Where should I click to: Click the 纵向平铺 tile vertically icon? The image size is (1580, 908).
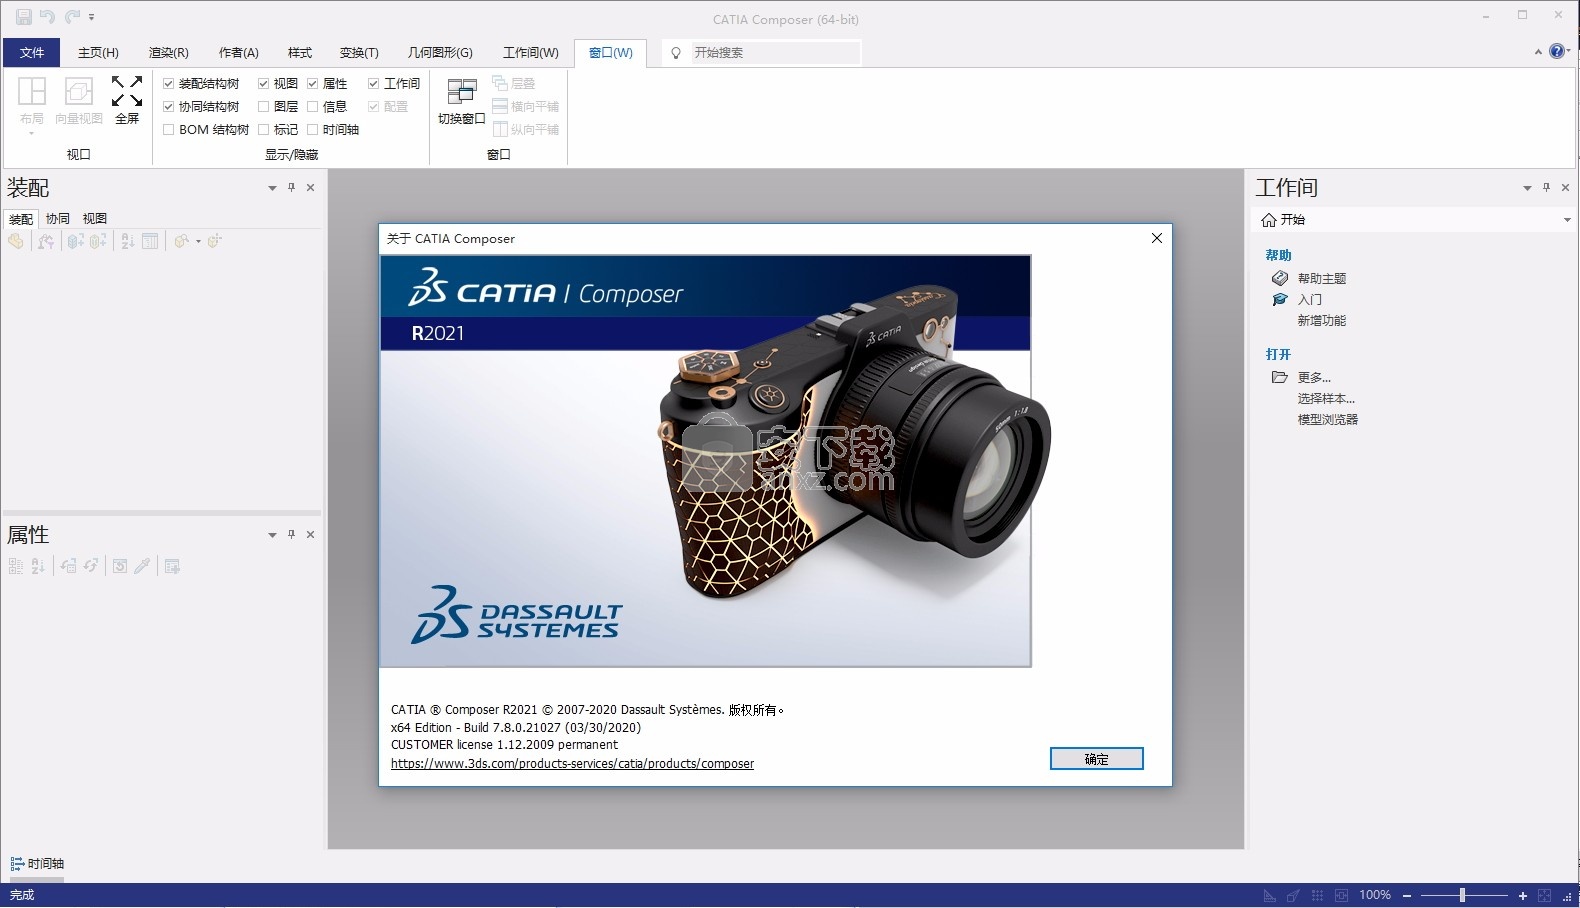pos(500,129)
